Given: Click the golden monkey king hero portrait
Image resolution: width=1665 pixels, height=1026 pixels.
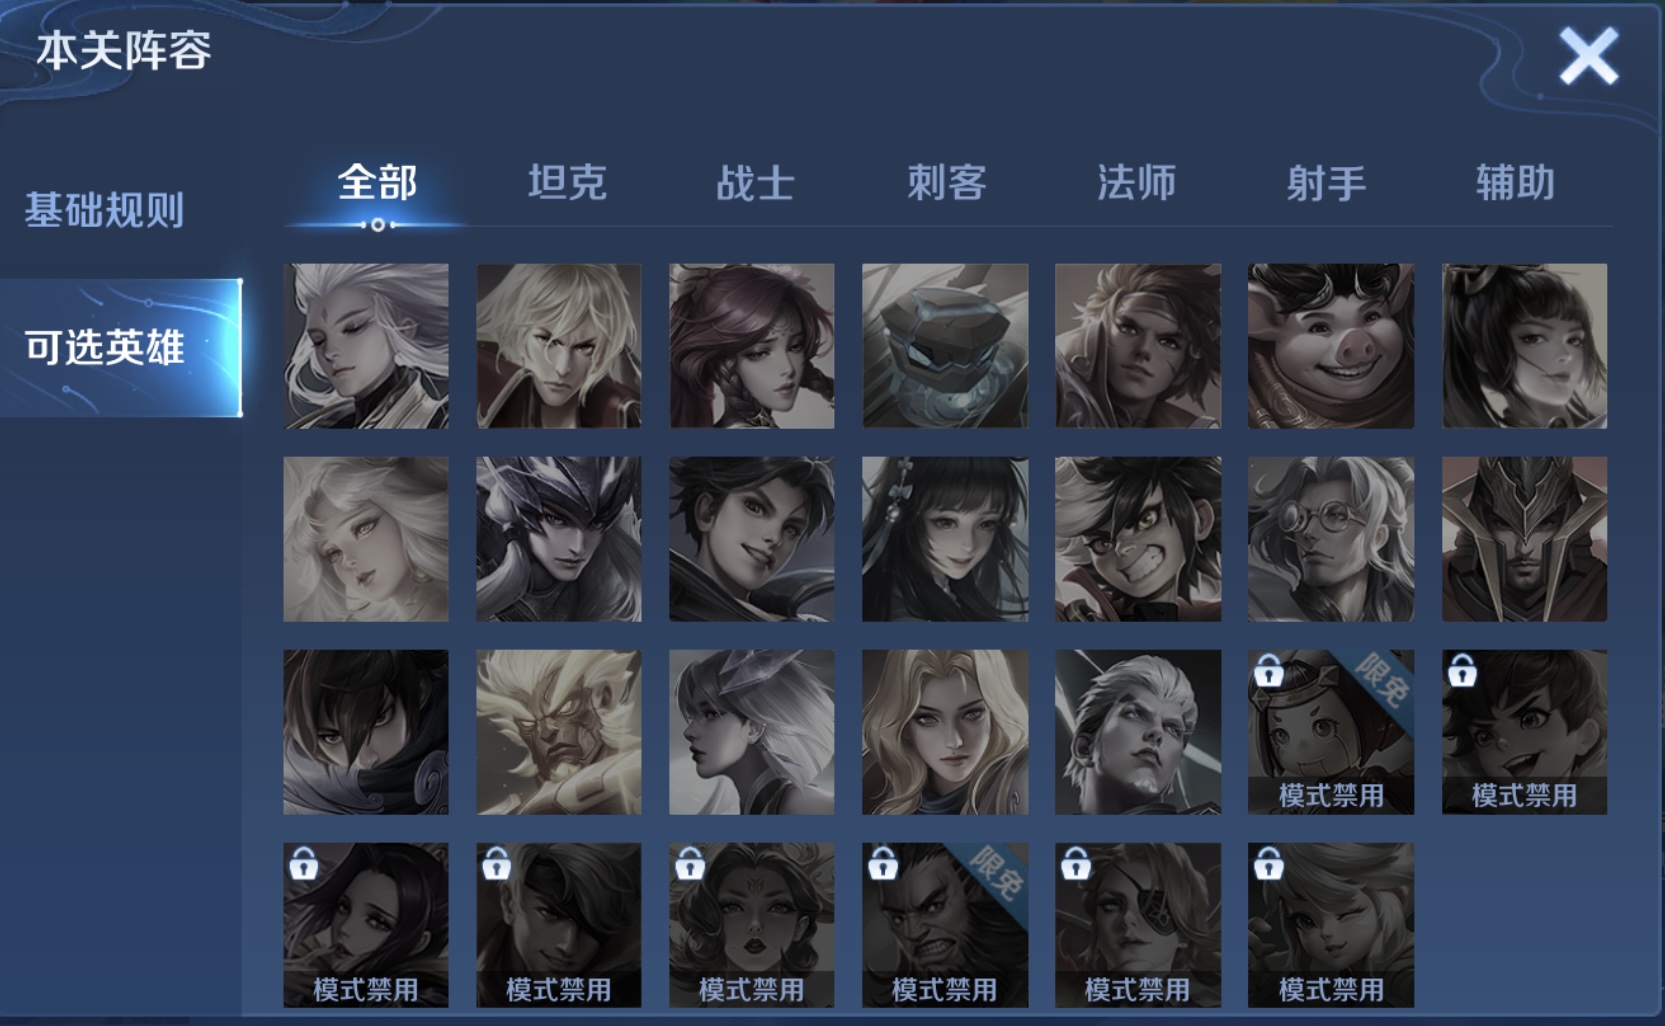Looking at the screenshot, I should pyautogui.click(x=559, y=732).
